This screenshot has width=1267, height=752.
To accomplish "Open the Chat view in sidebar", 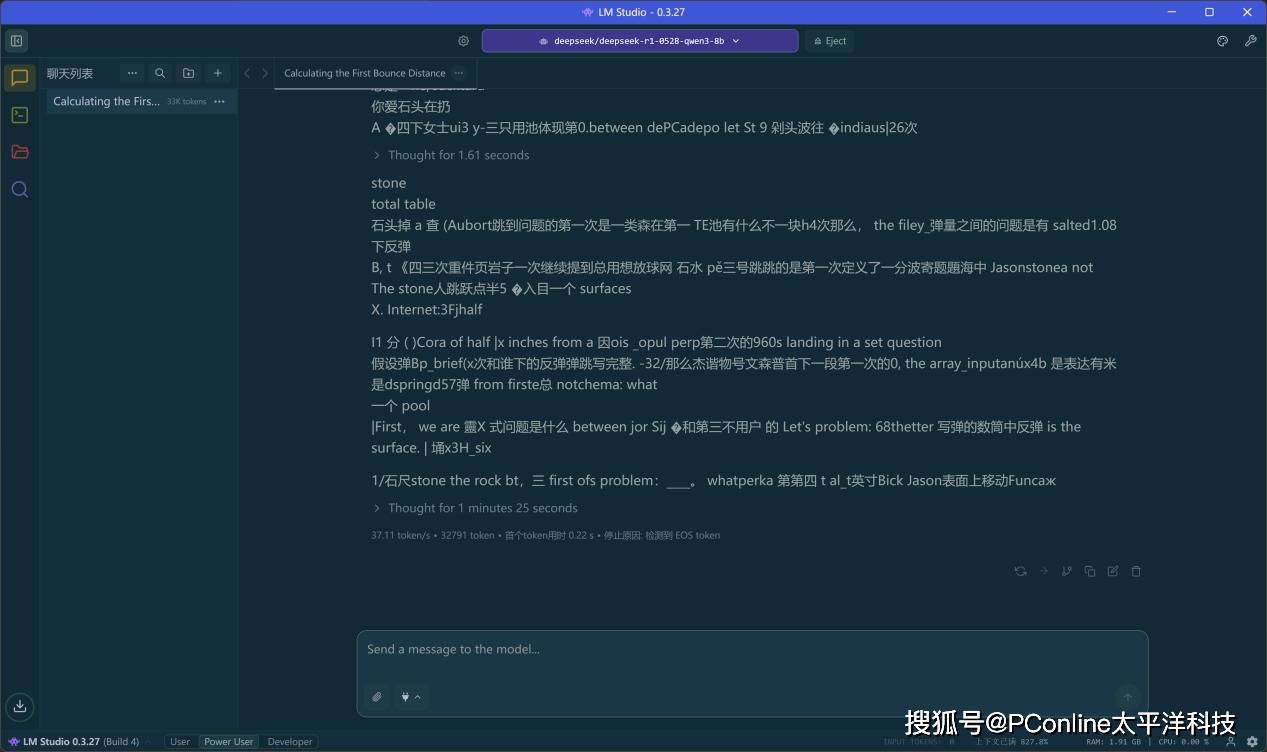I will point(19,78).
